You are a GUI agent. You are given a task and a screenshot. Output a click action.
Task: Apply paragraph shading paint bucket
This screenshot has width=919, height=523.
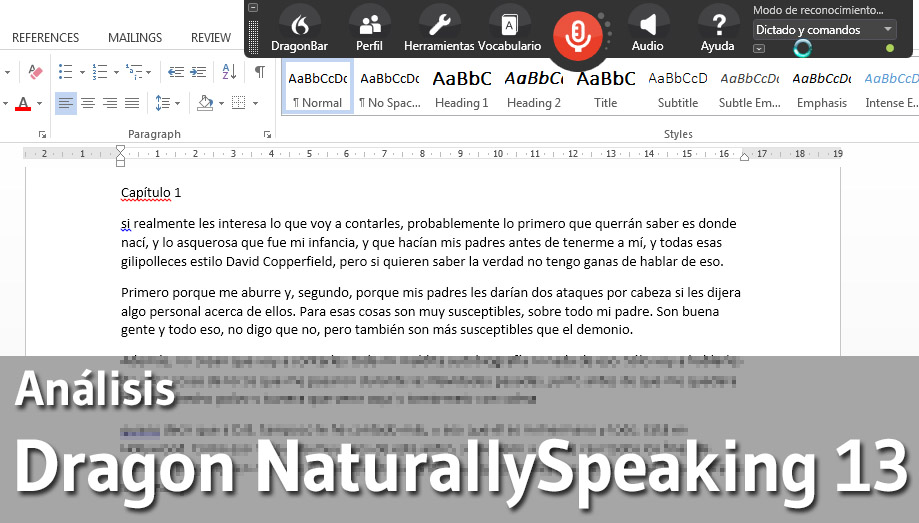(x=205, y=103)
